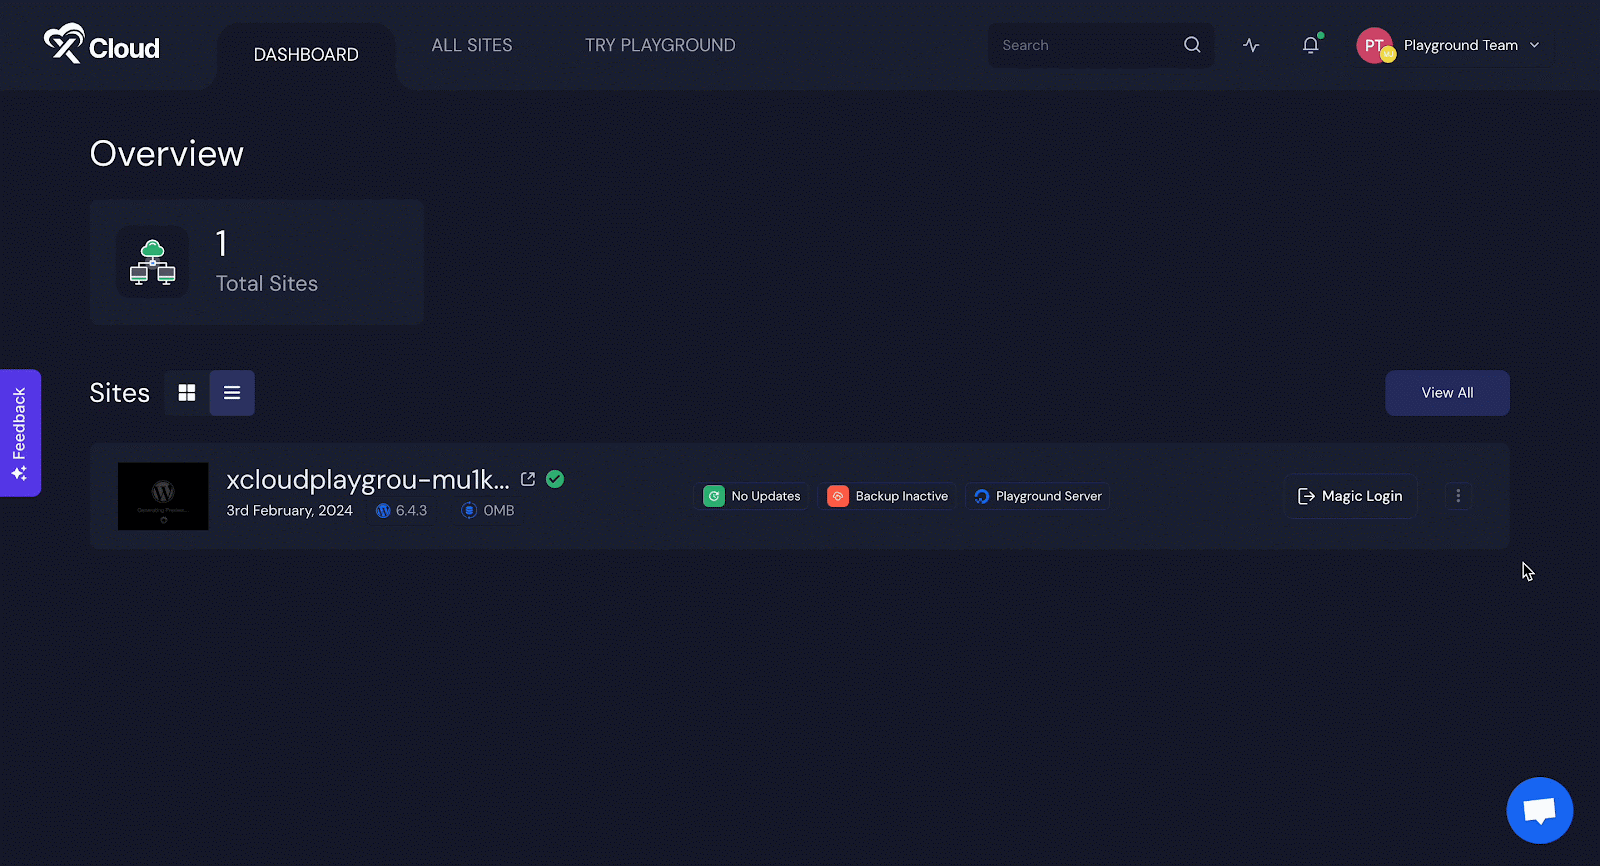Screen dimensions: 1600x866
Task: Click the green verified checkmark icon
Action: tap(555, 479)
